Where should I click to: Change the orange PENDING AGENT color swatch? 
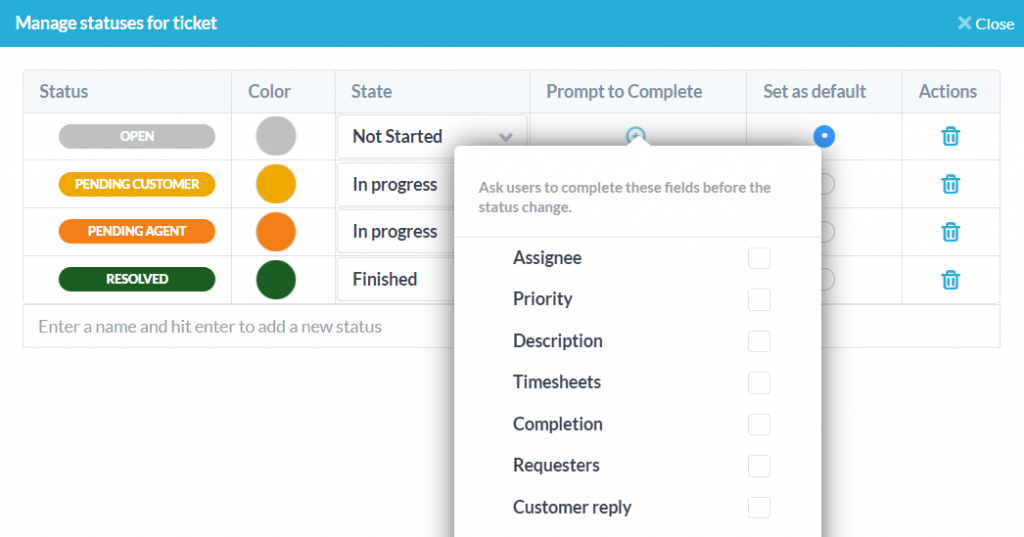[x=276, y=232]
